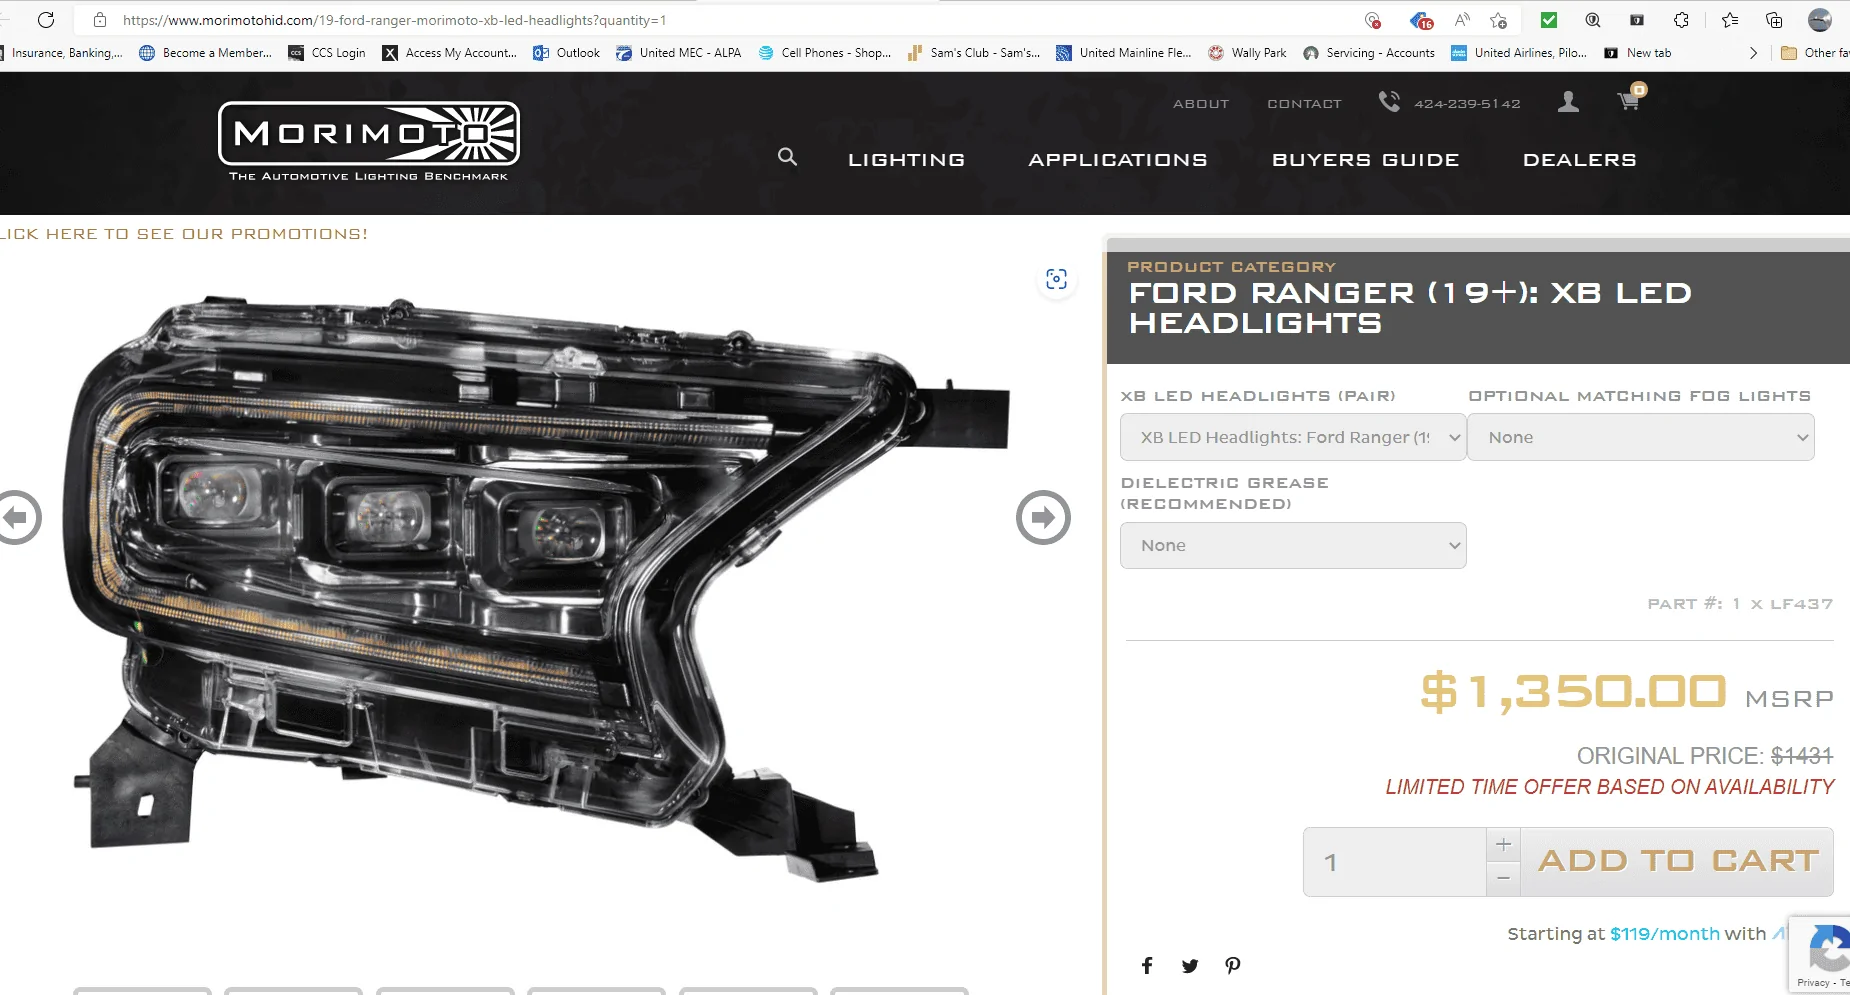Open the Dealers menu
This screenshot has width=1850, height=995.
[x=1579, y=160]
